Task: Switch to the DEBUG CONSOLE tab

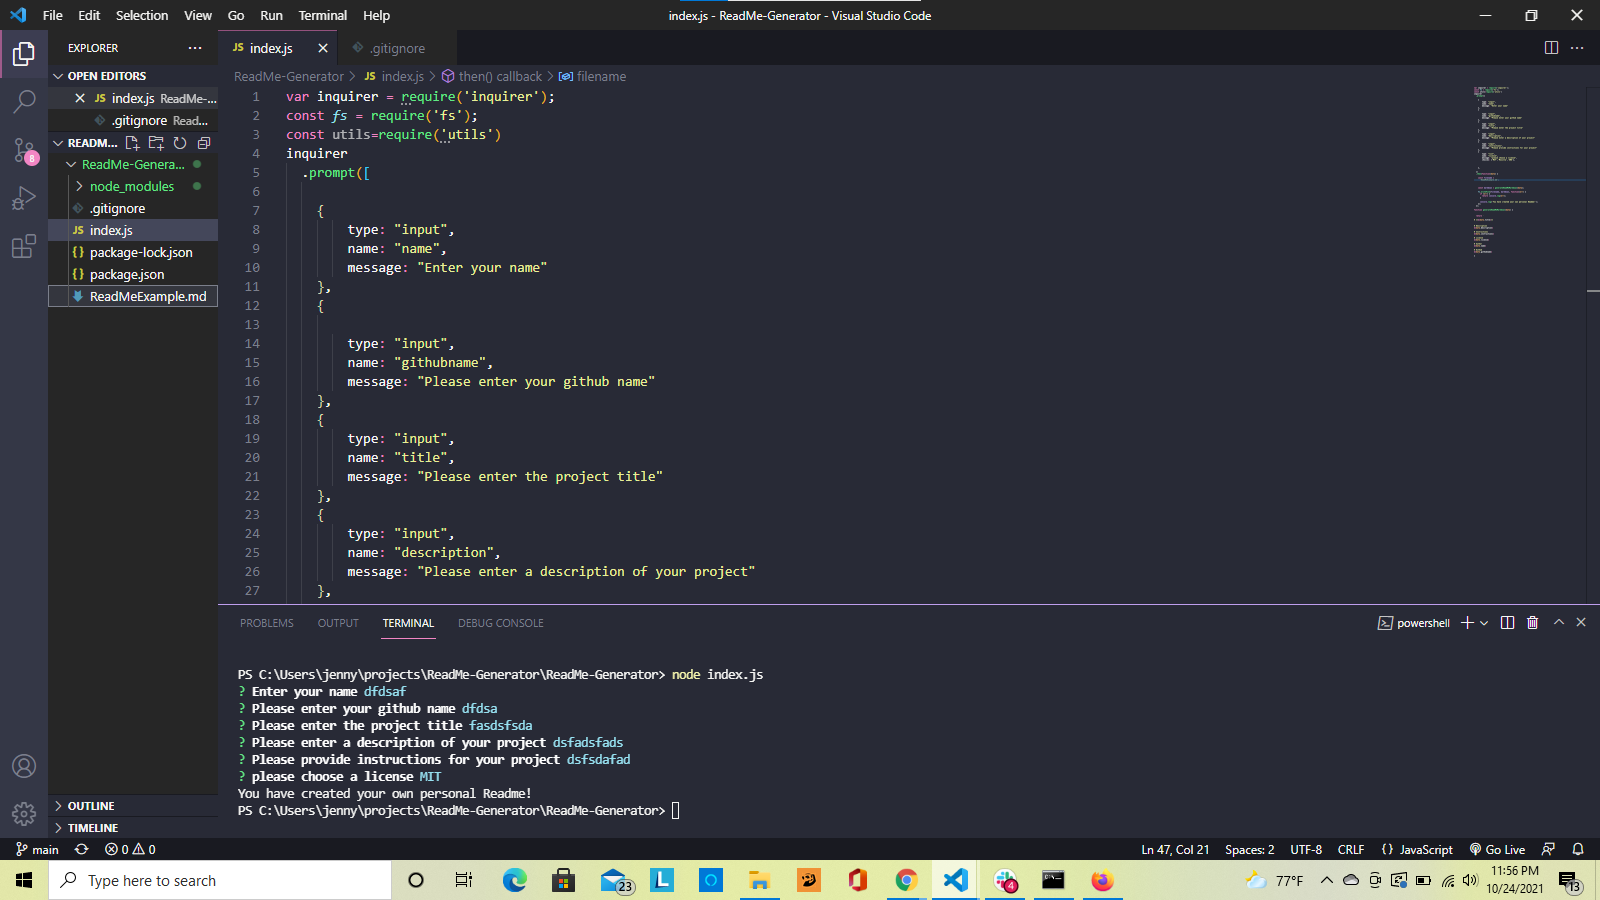Action: click(x=500, y=623)
